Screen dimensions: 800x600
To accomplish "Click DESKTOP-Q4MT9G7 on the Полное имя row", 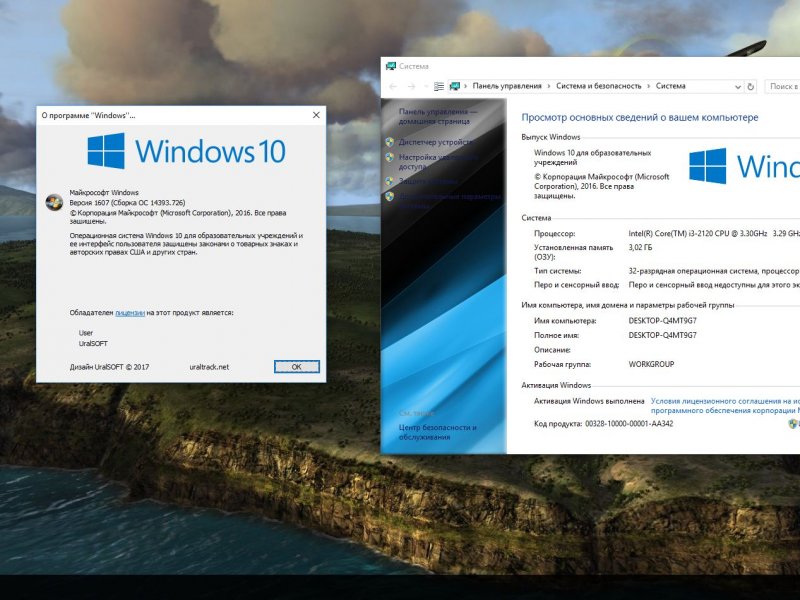I will tap(662, 335).
